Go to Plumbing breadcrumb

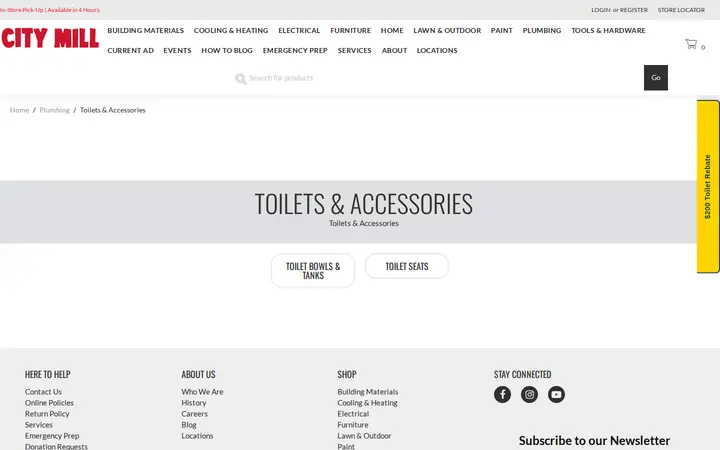click(x=55, y=110)
